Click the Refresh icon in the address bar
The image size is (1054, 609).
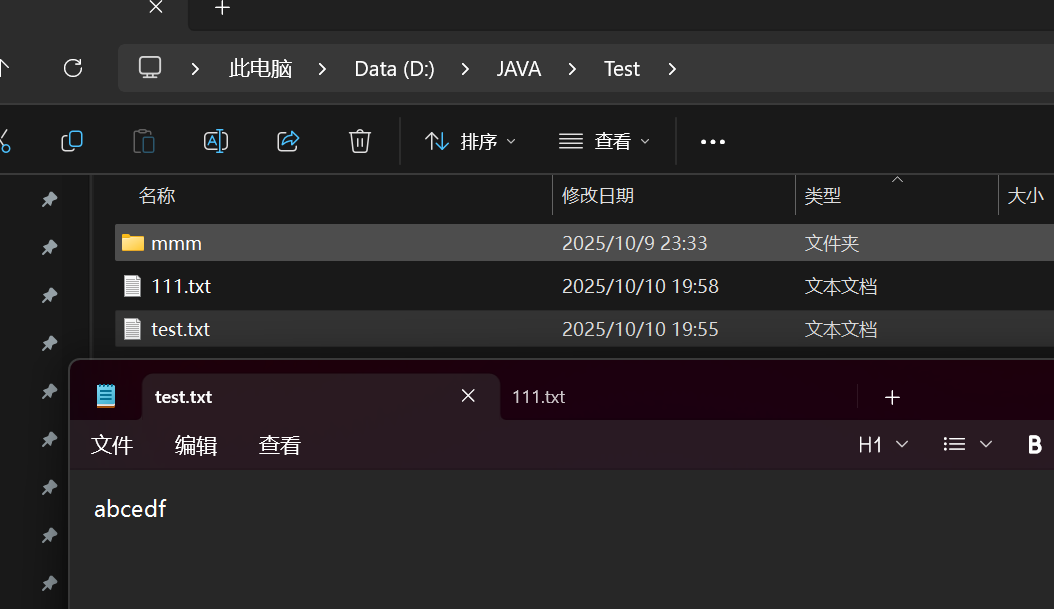click(71, 68)
